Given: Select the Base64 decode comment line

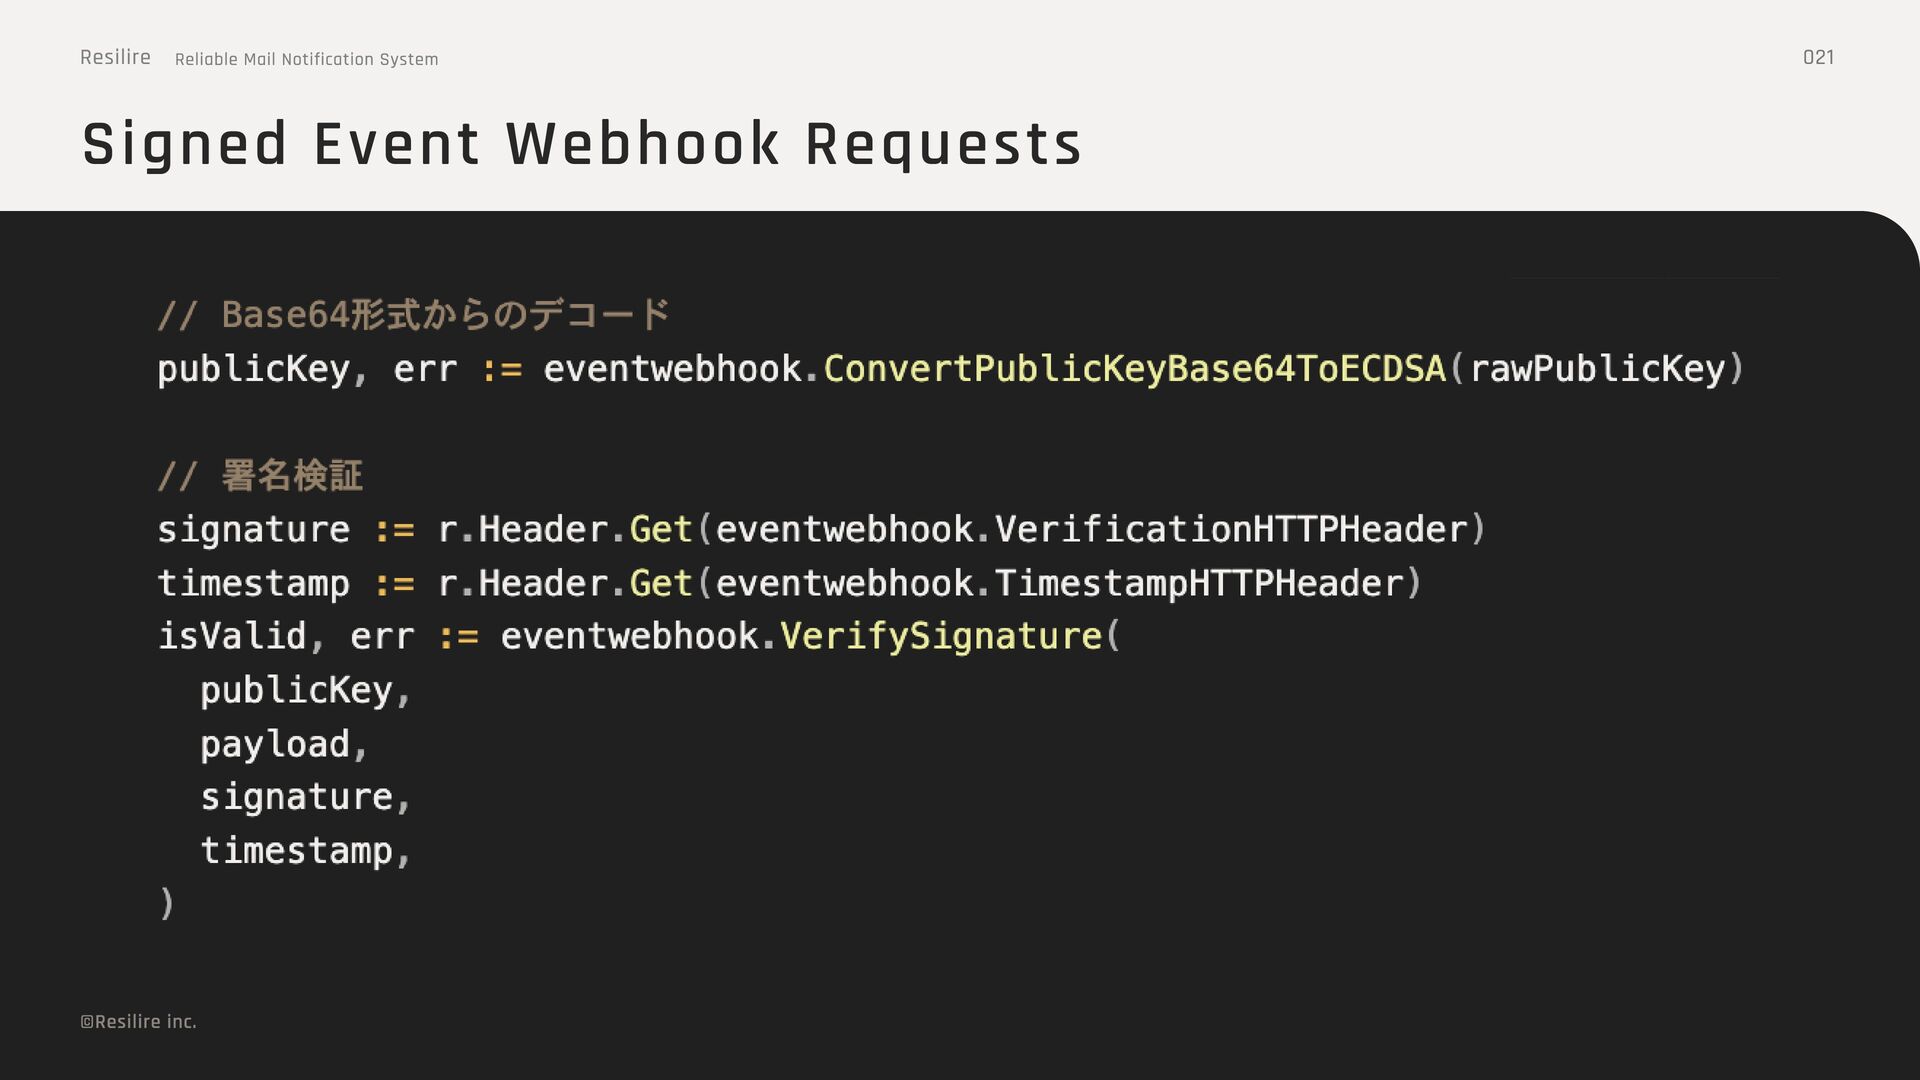Looking at the screenshot, I should (x=414, y=315).
